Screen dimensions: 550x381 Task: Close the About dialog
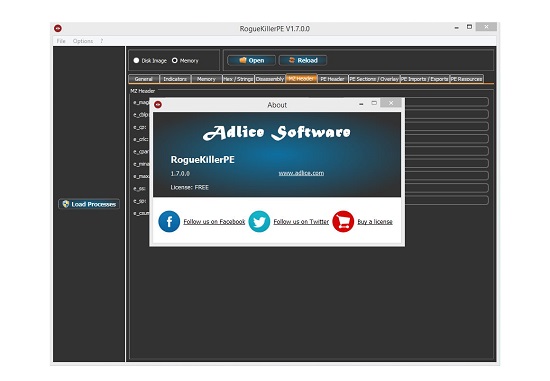(x=391, y=103)
